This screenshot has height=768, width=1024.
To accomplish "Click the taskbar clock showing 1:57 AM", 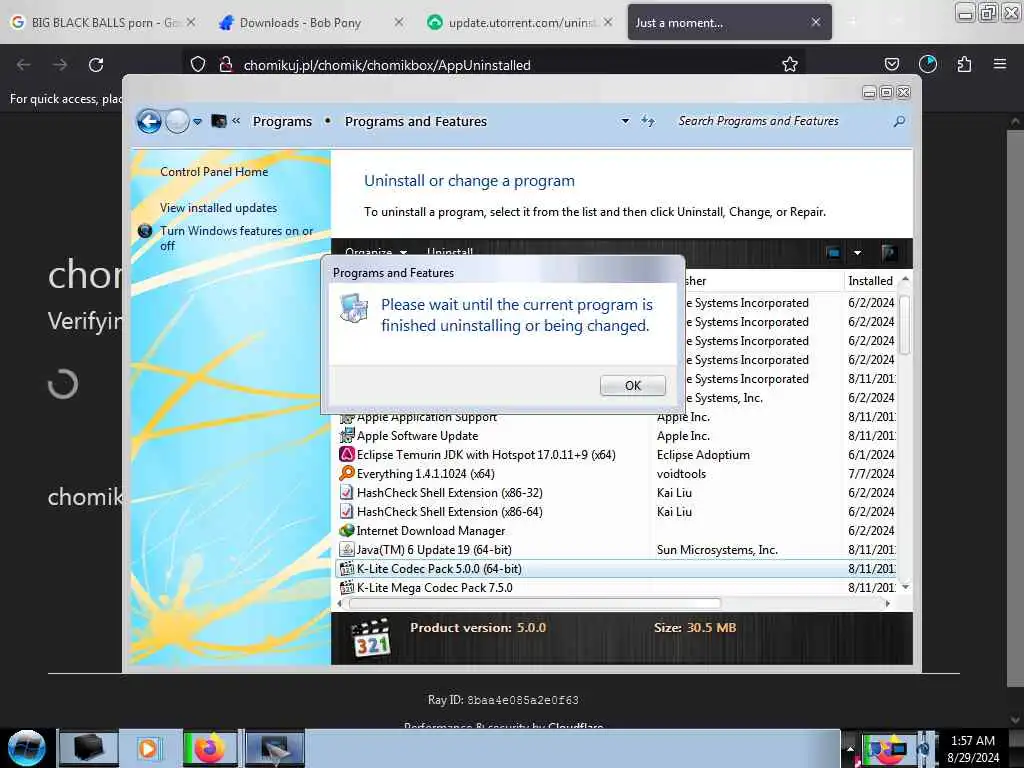I will 973,749.
